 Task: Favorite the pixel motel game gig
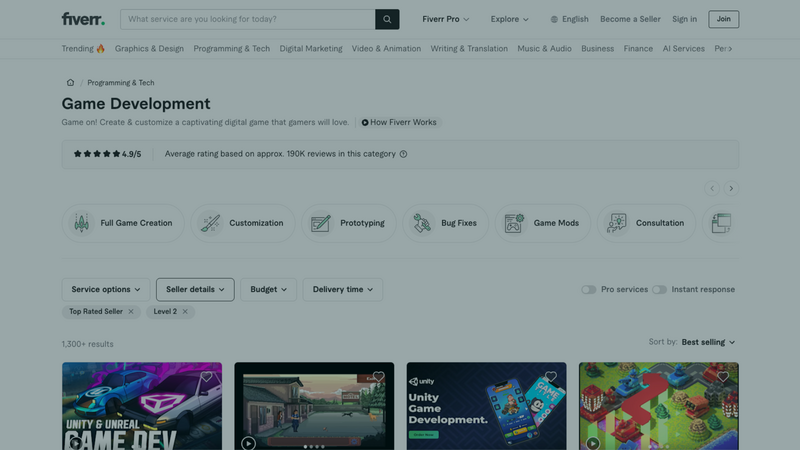pos(379,377)
